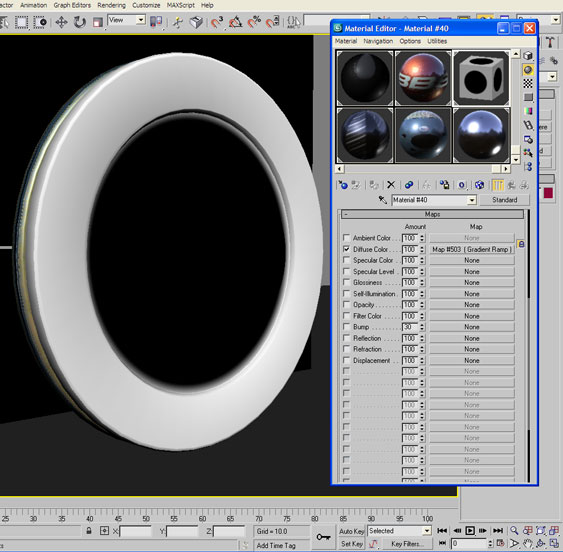Toggle the 3D Snaps icon
The width and height of the screenshot is (563, 552).
(217, 22)
